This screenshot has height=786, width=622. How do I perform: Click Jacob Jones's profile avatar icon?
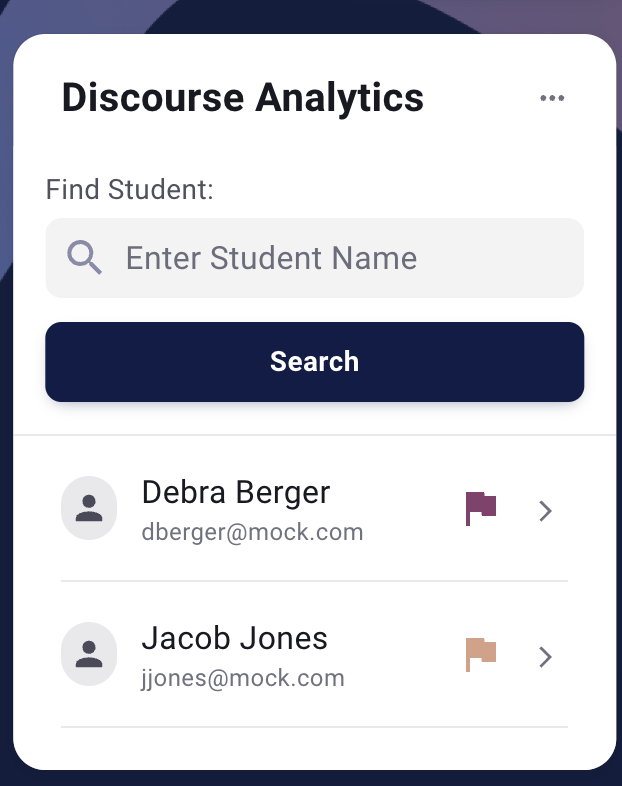[89, 654]
